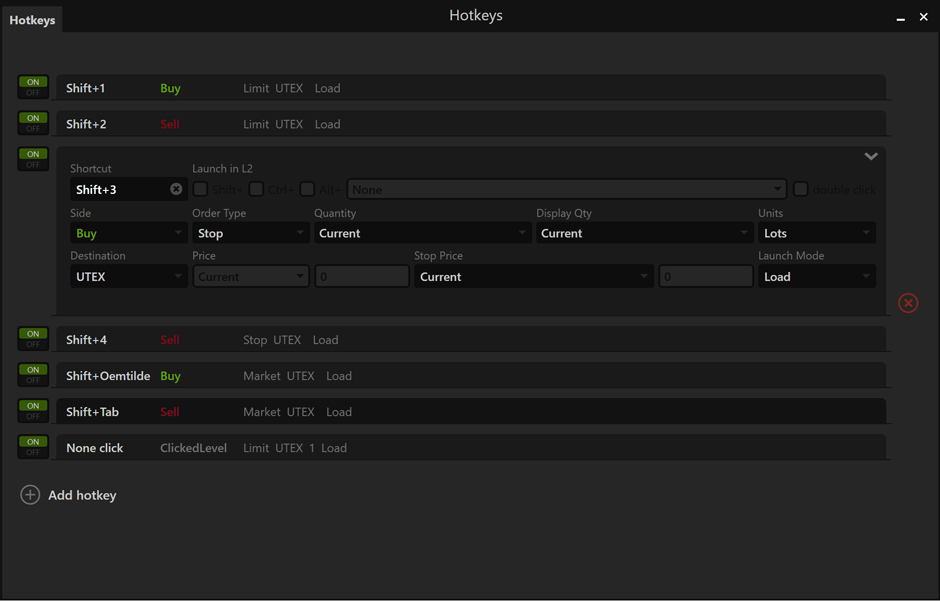Minimize the Hotkeys window

point(900,18)
